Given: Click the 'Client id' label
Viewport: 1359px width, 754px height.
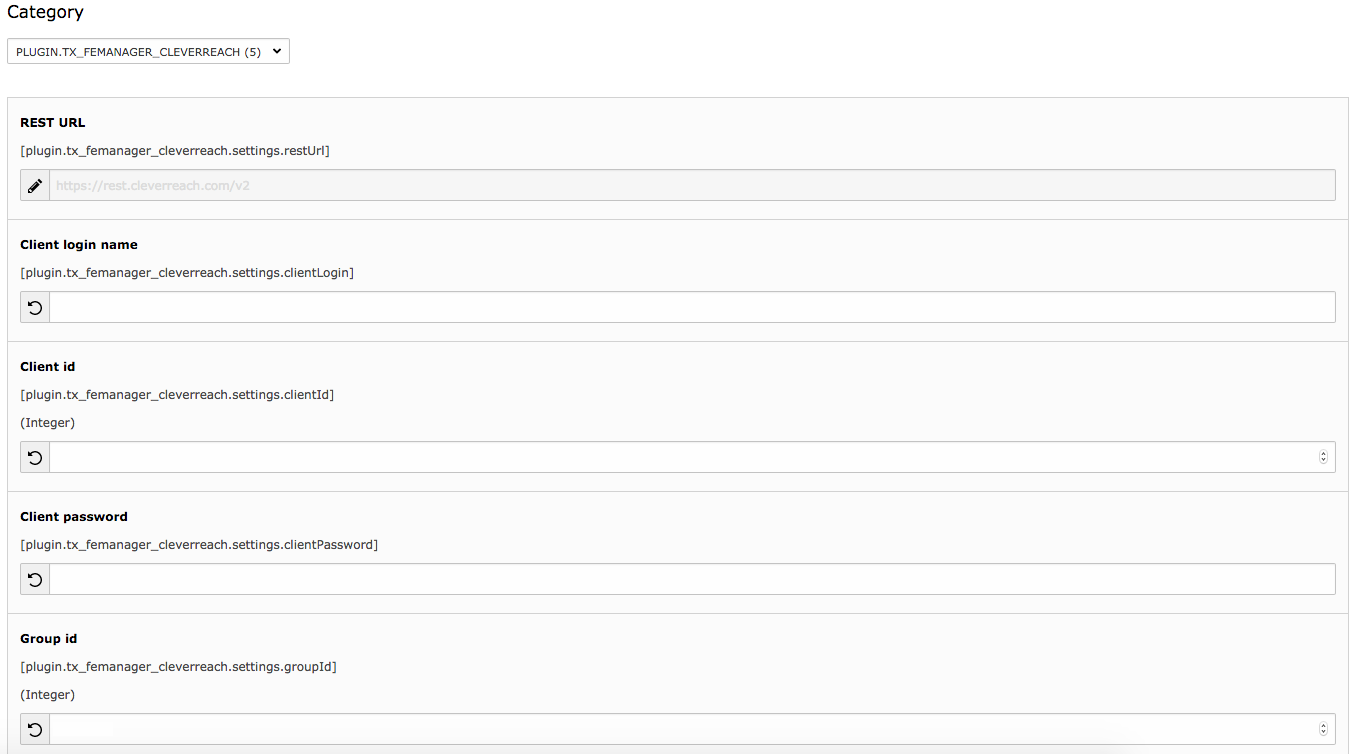Looking at the screenshot, I should point(47,367).
